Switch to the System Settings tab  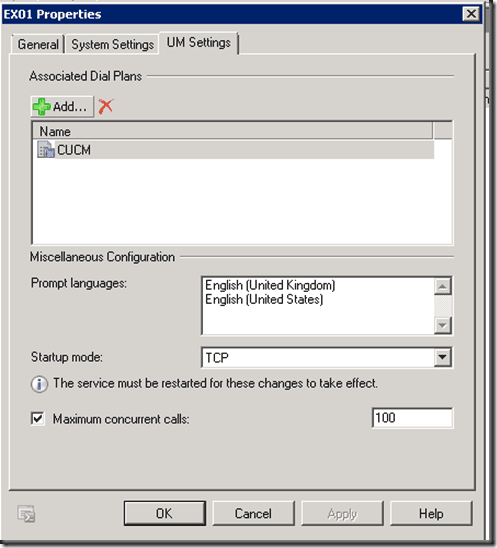point(113,44)
